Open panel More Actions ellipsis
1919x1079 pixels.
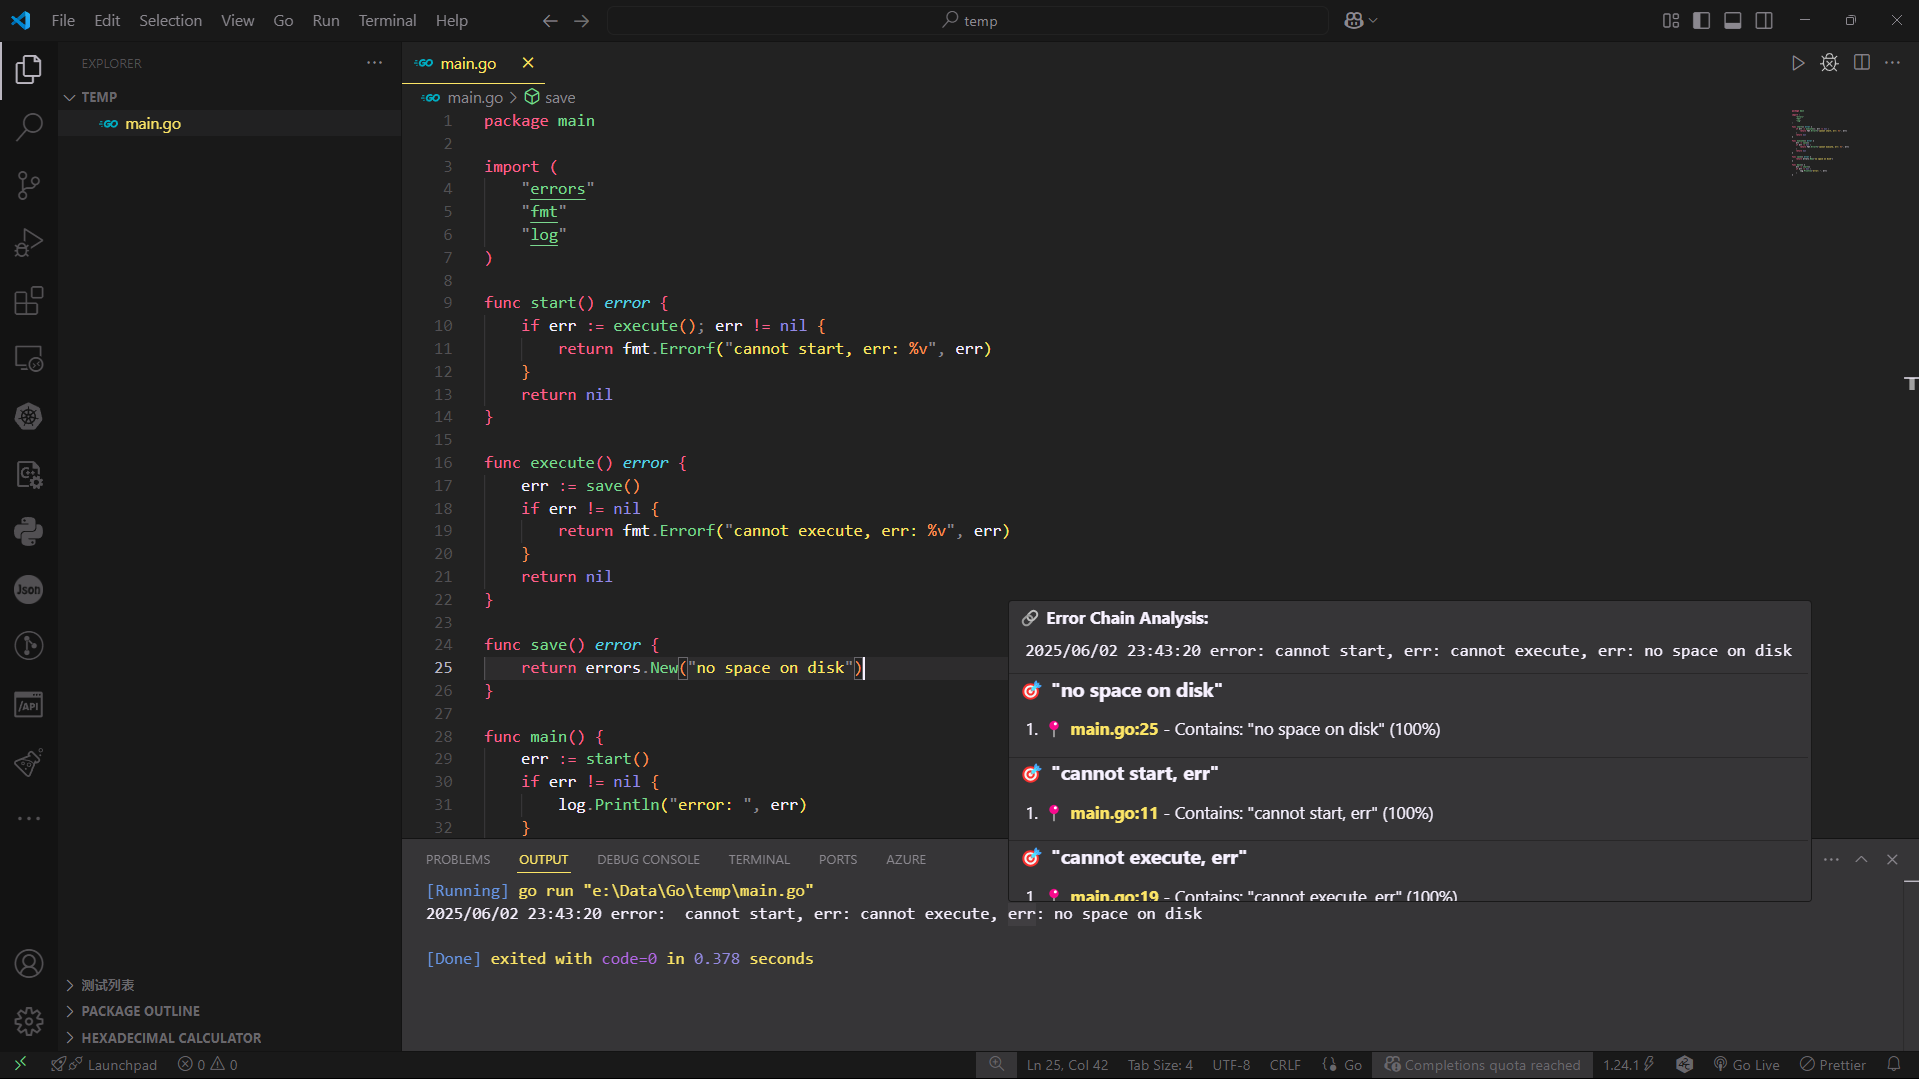tap(1831, 859)
